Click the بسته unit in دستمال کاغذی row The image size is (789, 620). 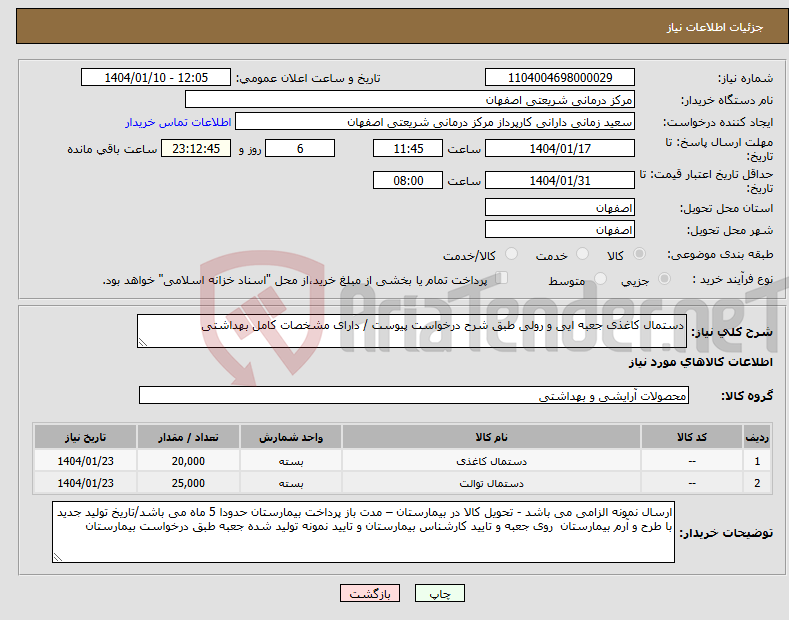[x=291, y=461]
